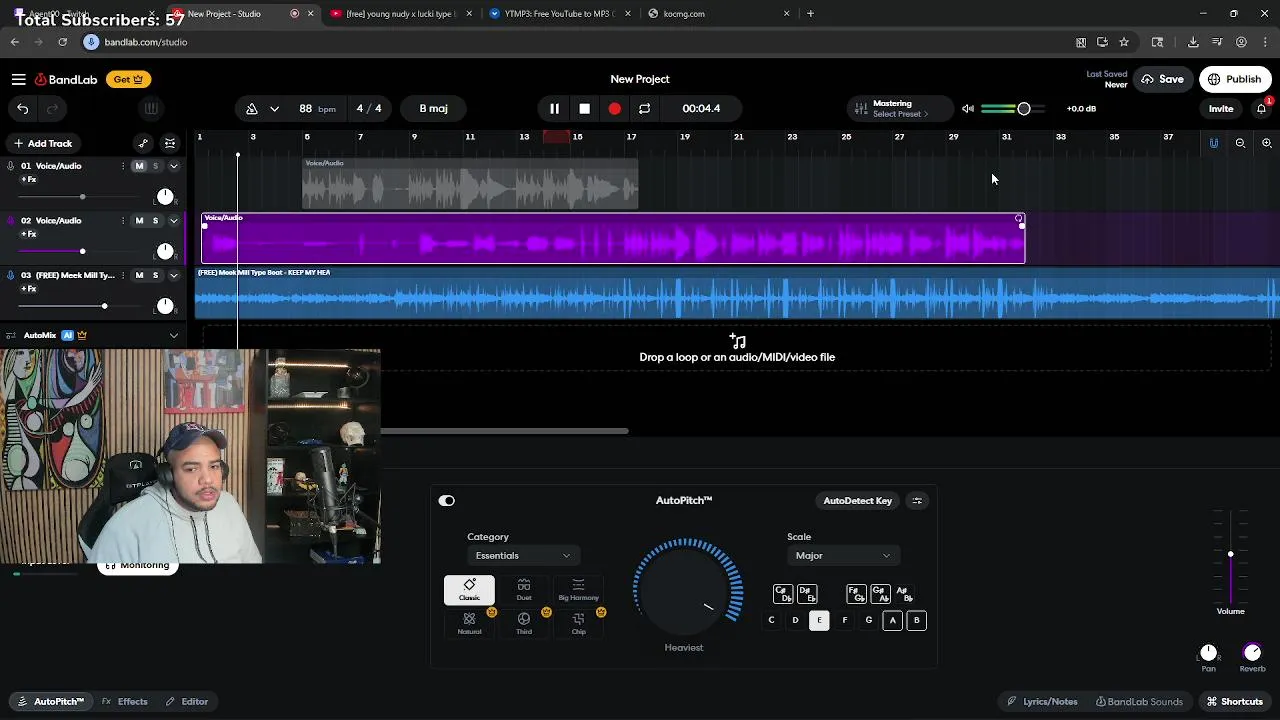Toggle AutoPitch on/off switch
This screenshot has width=1280, height=720.
pos(447,501)
